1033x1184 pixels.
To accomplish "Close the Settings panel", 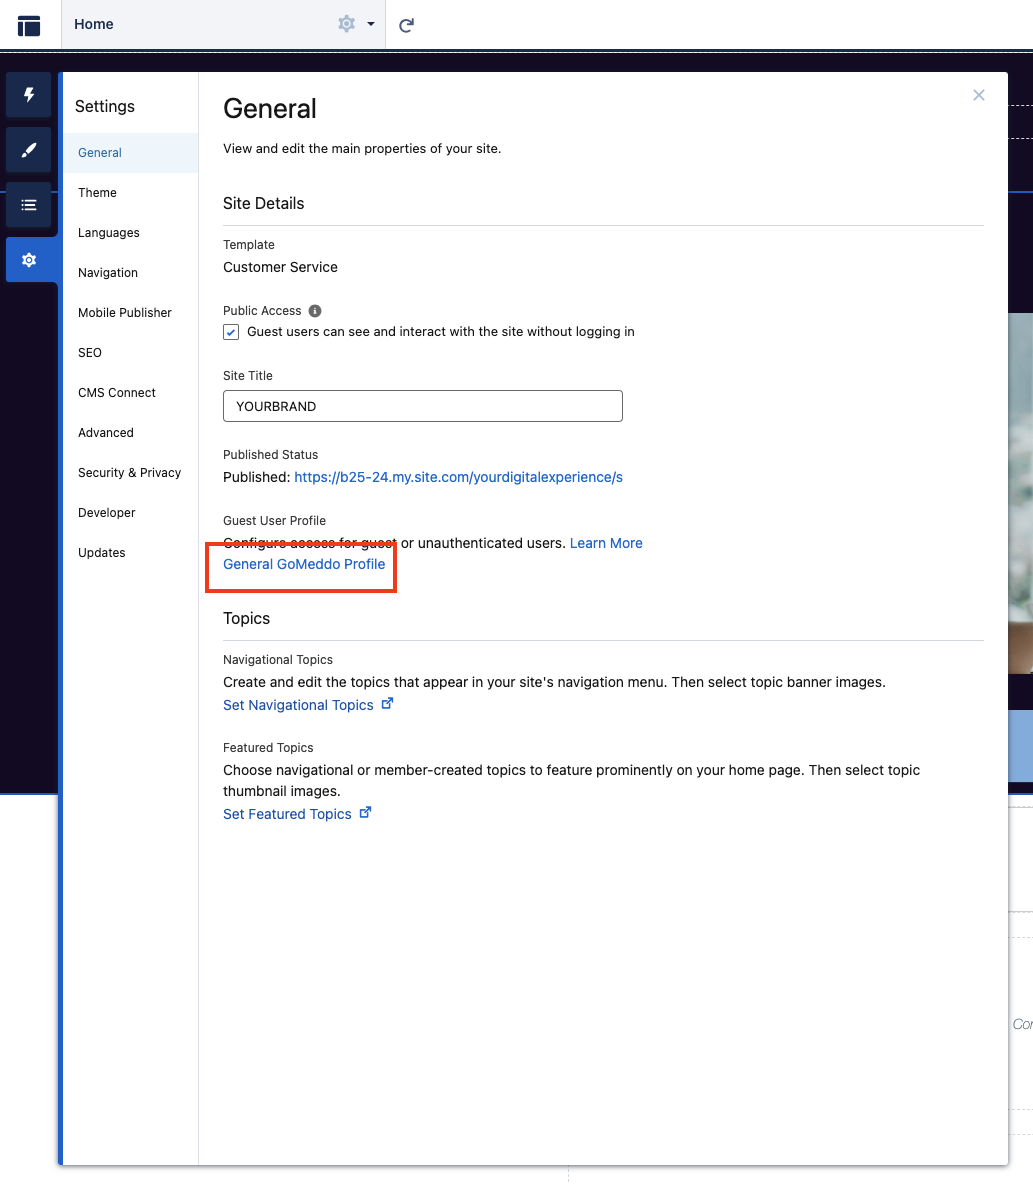I will click(x=978, y=95).
